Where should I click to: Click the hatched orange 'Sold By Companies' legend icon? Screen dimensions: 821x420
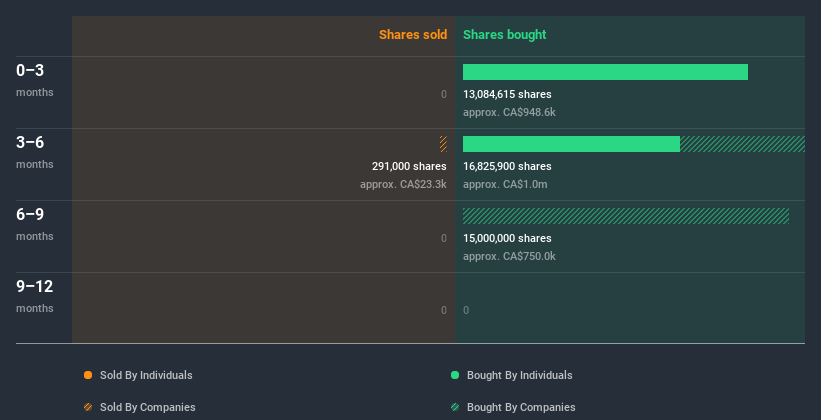tap(88, 407)
